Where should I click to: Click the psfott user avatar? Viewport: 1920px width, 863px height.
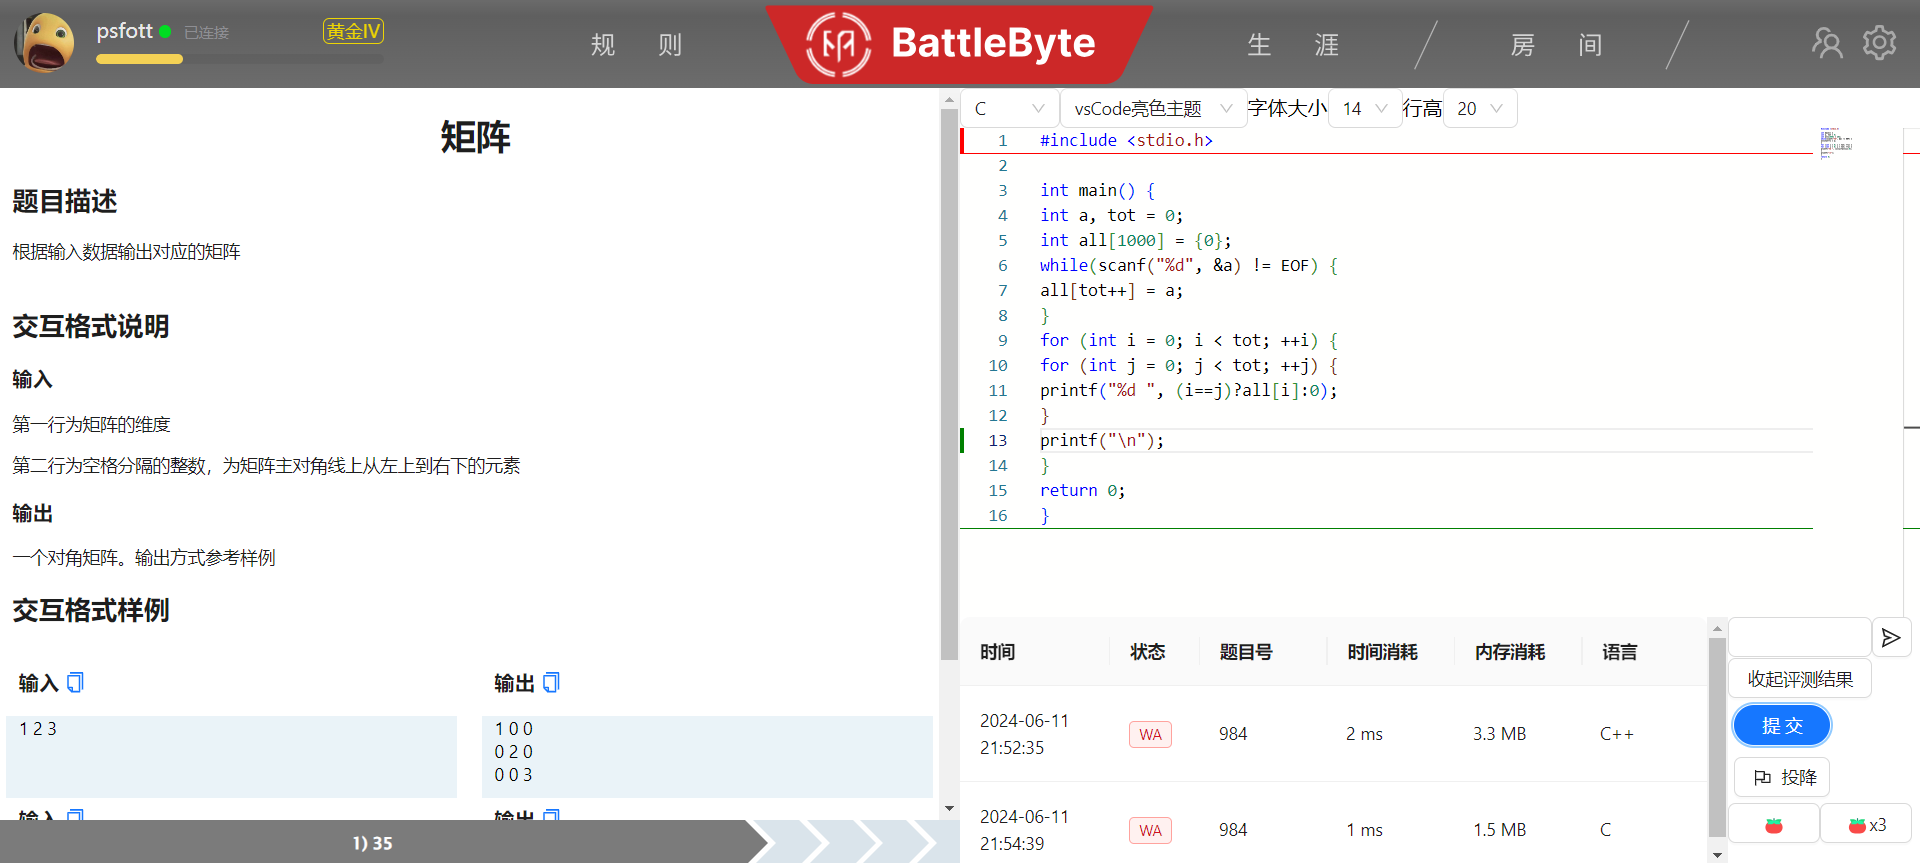click(x=44, y=43)
